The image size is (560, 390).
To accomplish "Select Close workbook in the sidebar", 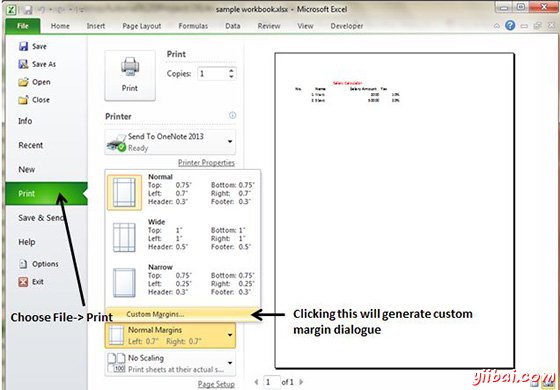I will click(34, 100).
